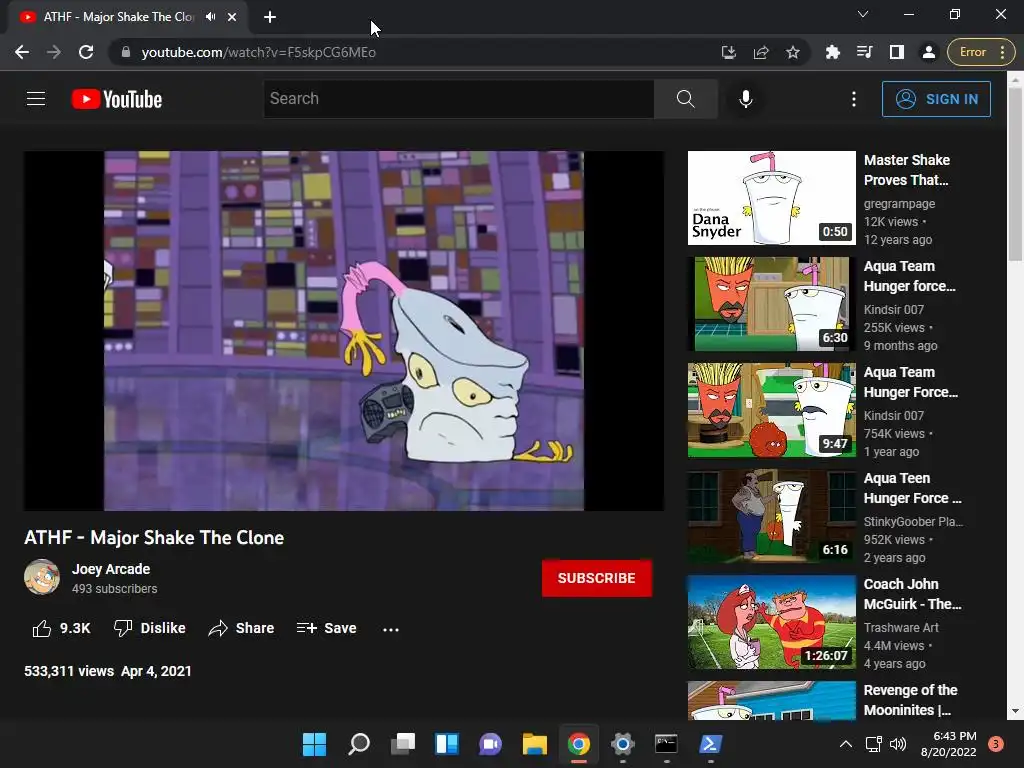The image size is (1024, 768).
Task: Toggle Chrome side panel
Action: tap(897, 52)
